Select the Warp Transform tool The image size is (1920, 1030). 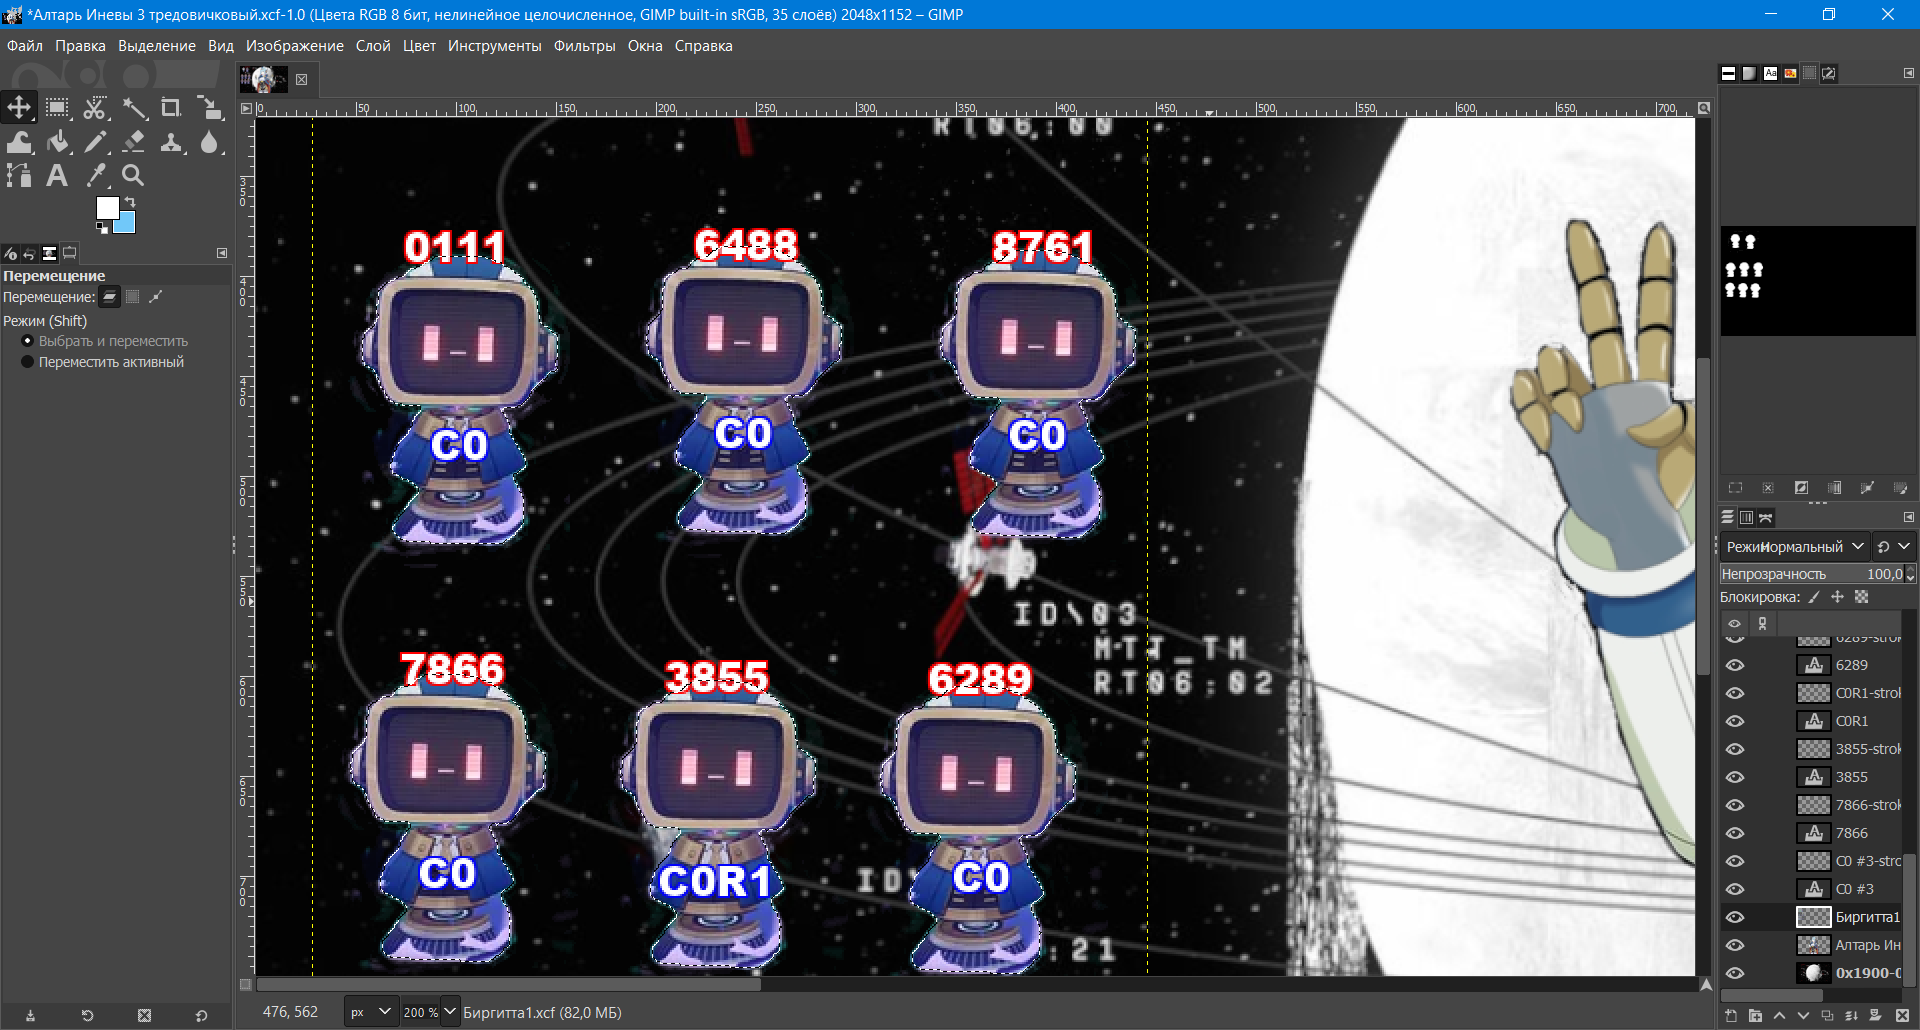coord(19,143)
